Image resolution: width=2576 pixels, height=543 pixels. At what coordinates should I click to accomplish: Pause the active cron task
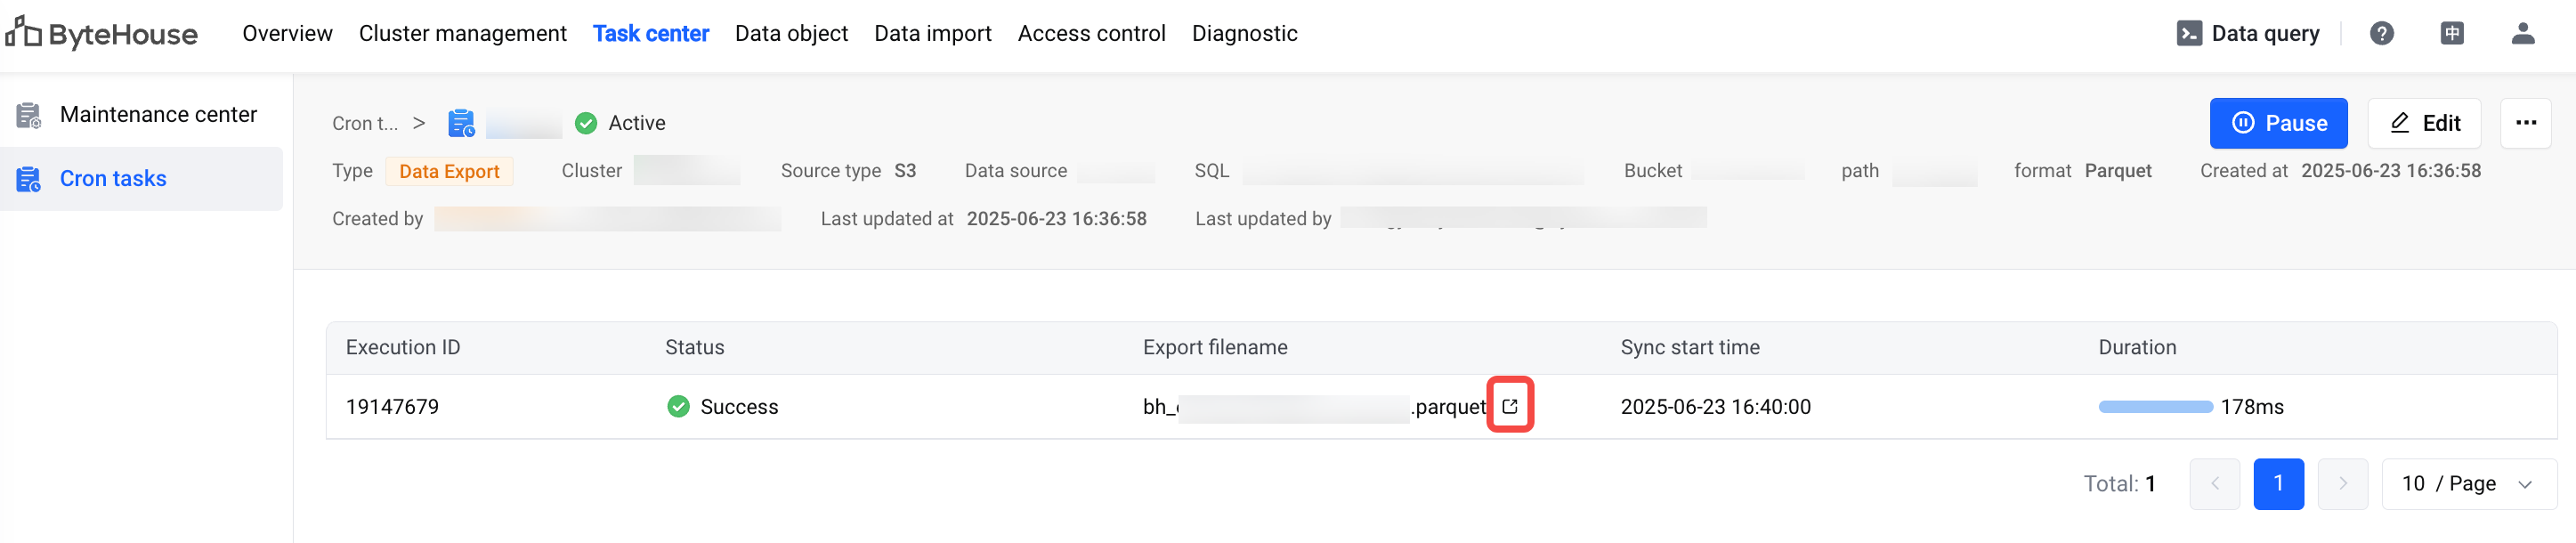click(2277, 123)
